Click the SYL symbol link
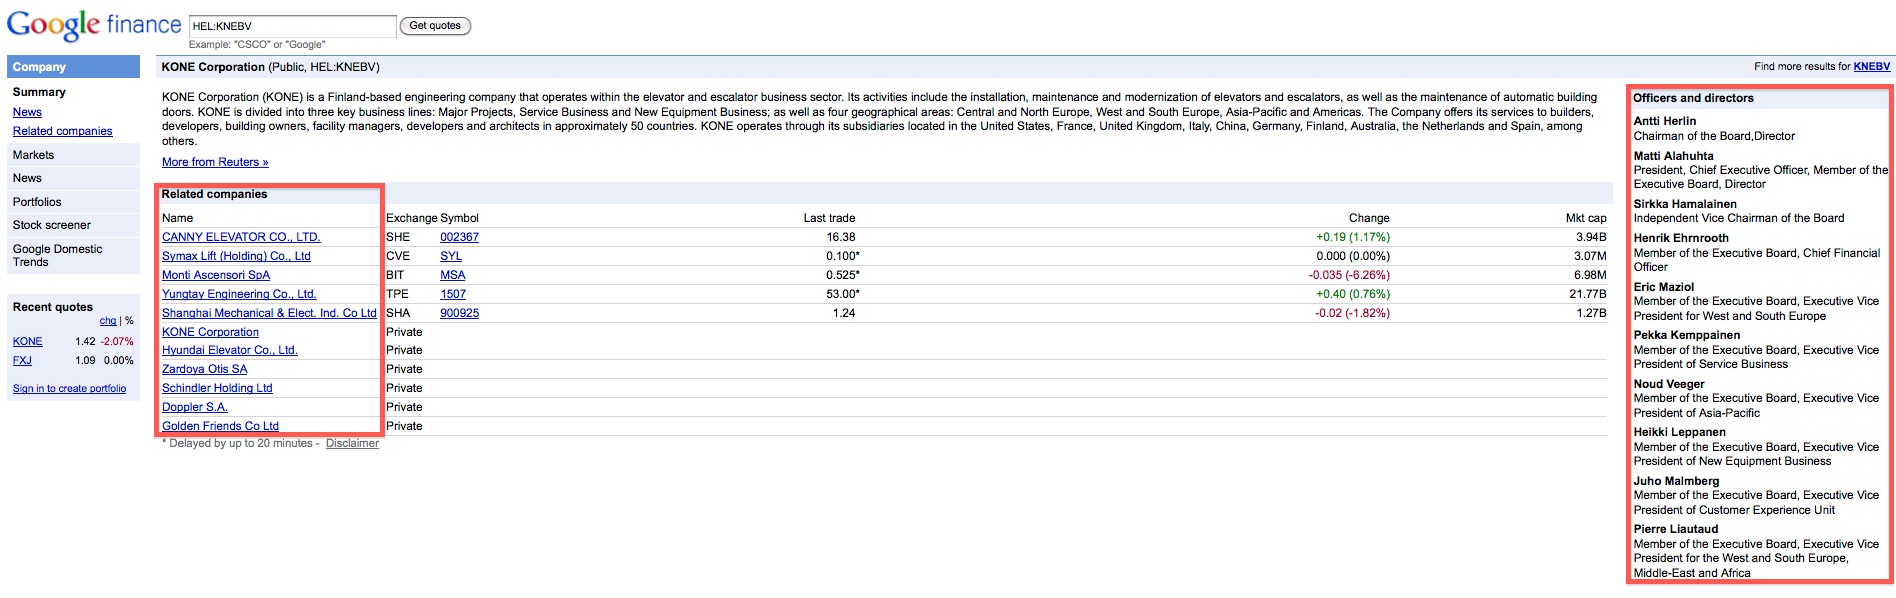Viewport: 1896px width, 598px height. pyautogui.click(x=451, y=256)
